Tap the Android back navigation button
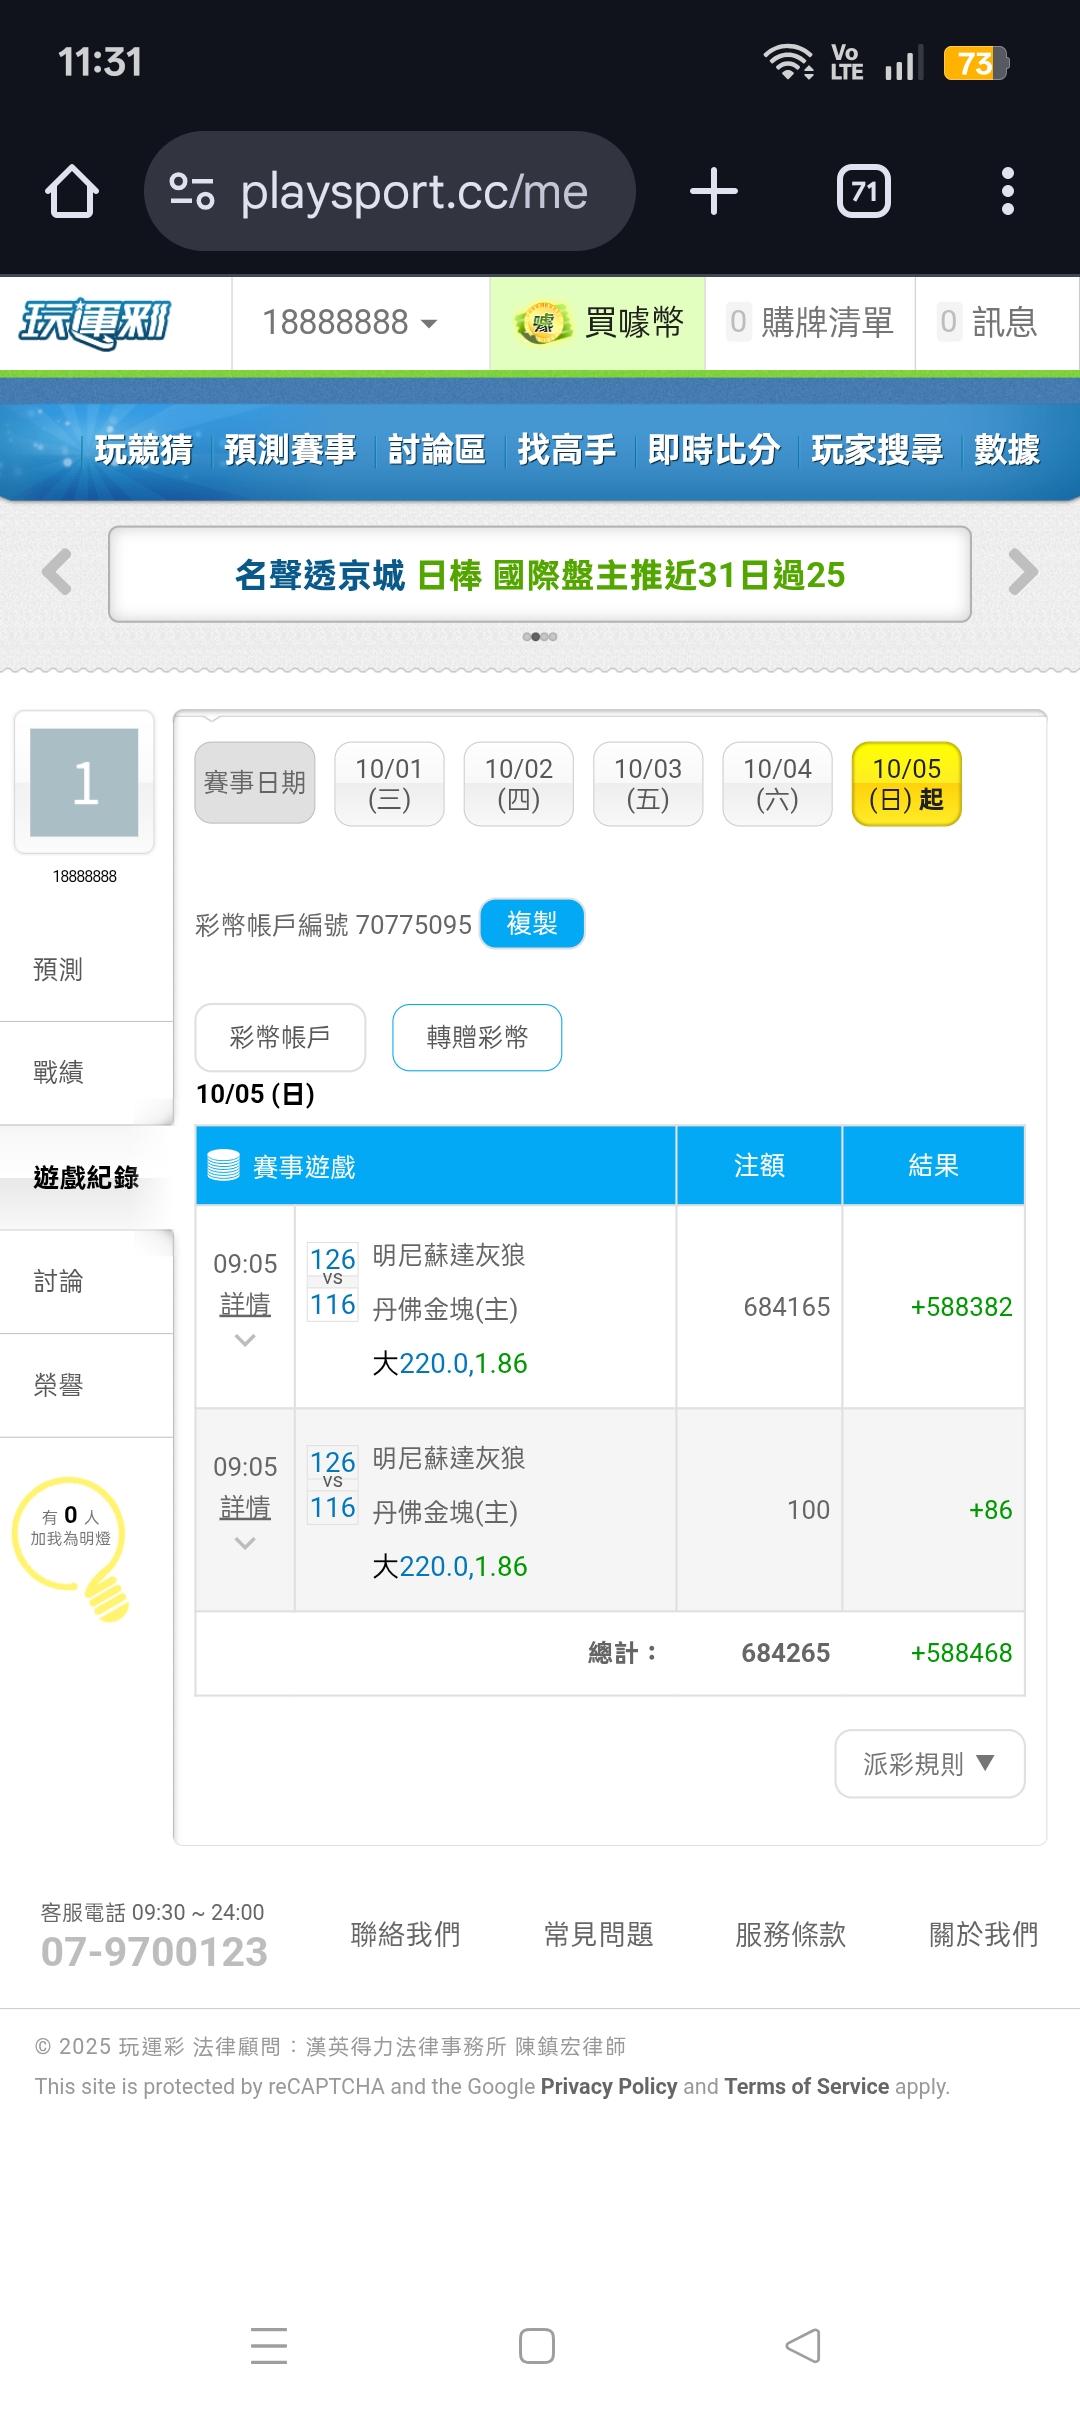The height and width of the screenshot is (2412, 1080). 803,2345
